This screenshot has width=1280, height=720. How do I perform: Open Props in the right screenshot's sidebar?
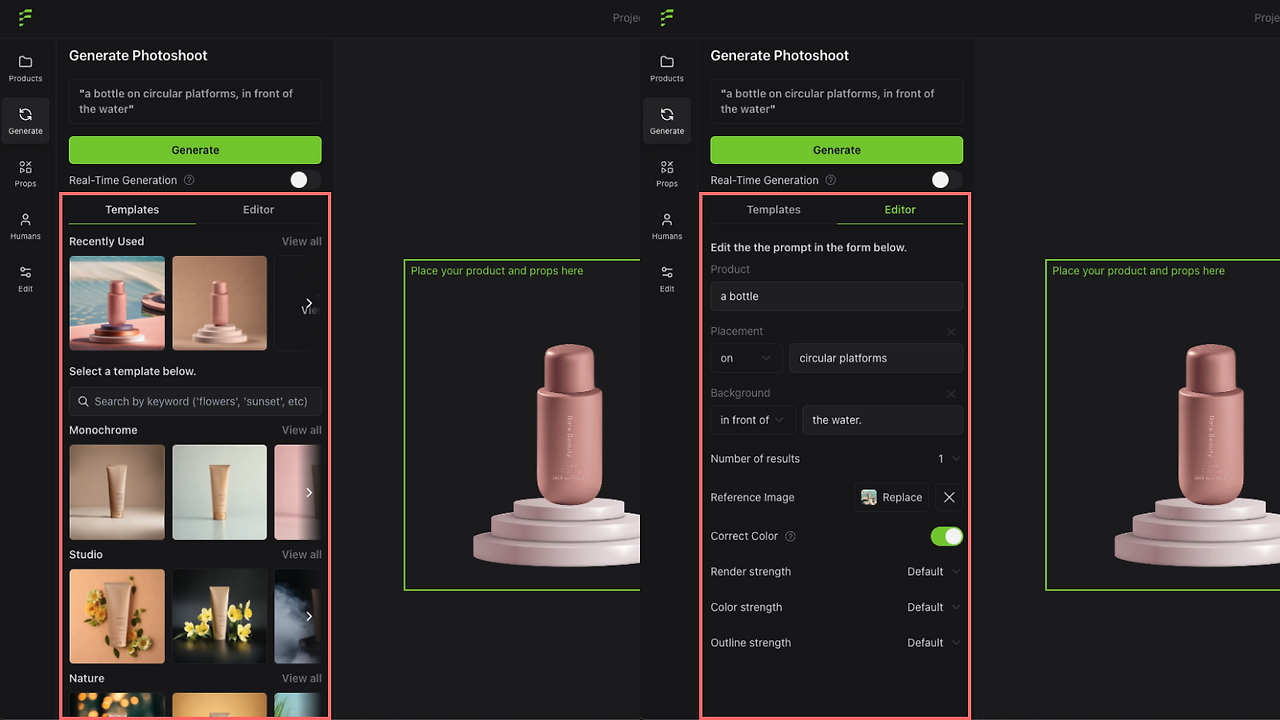pos(667,174)
